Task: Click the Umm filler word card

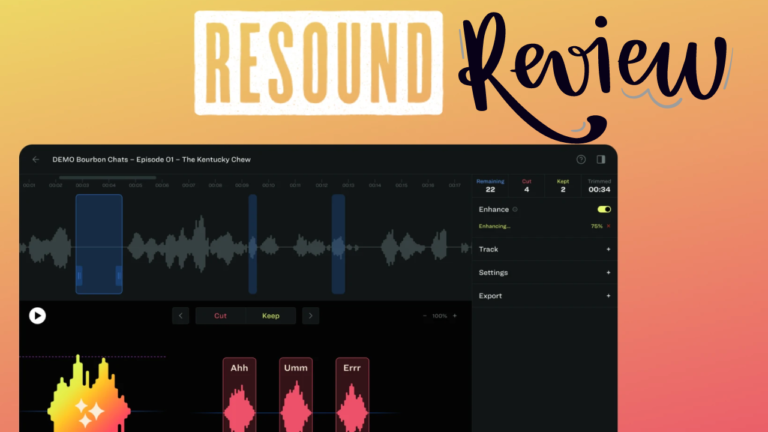Action: pos(296,395)
